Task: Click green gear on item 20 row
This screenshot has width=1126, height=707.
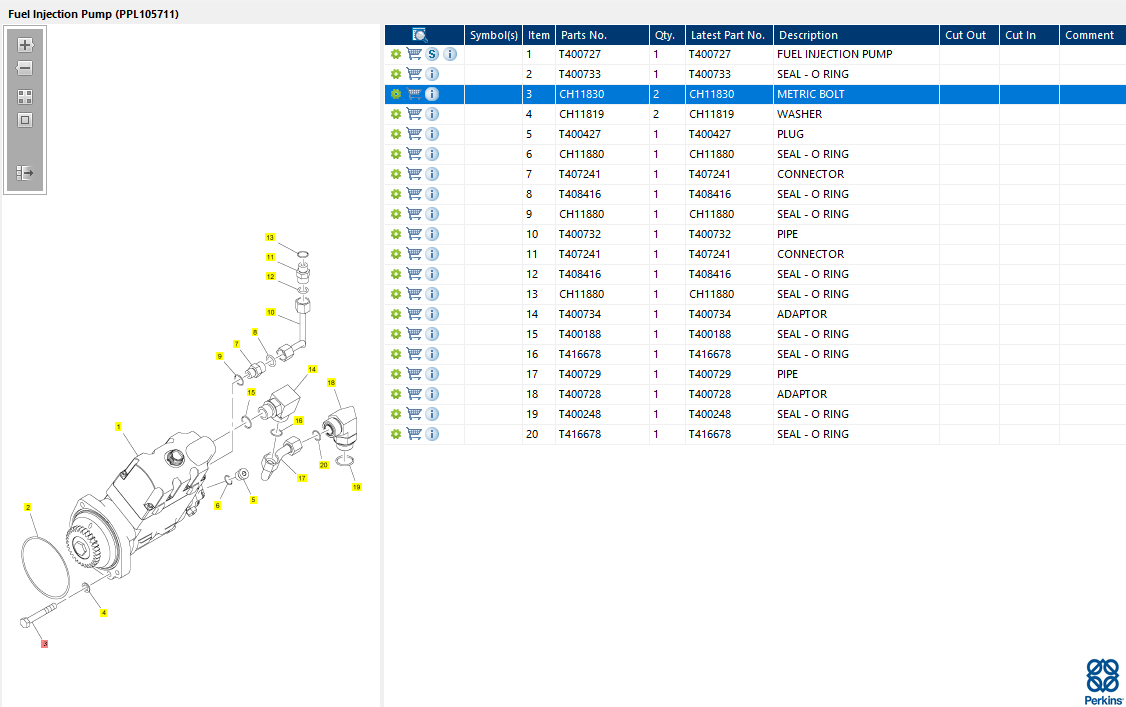Action: coord(396,434)
